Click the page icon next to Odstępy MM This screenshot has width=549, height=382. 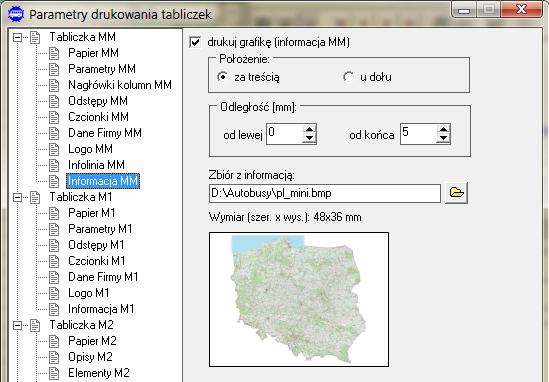point(54,101)
